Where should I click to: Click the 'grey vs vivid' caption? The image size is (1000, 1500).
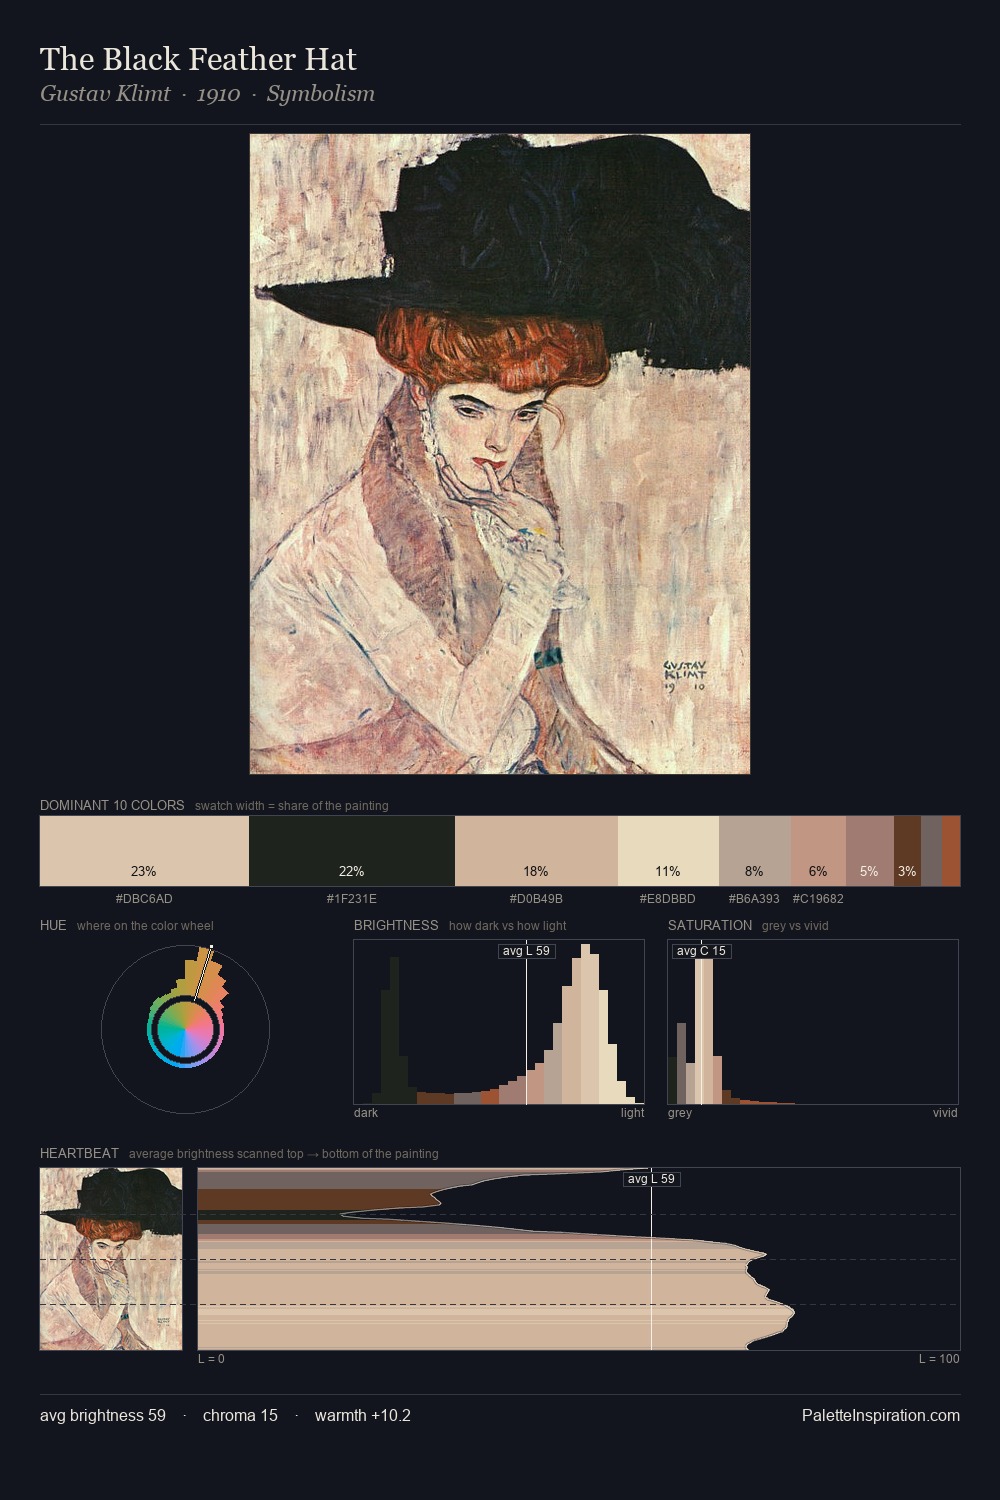[795, 926]
